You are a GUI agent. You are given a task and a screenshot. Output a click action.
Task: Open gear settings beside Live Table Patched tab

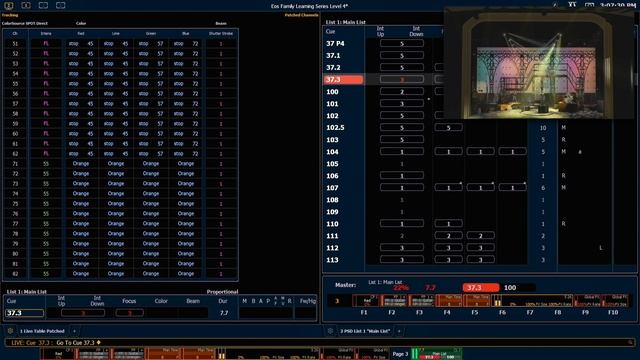point(10,331)
